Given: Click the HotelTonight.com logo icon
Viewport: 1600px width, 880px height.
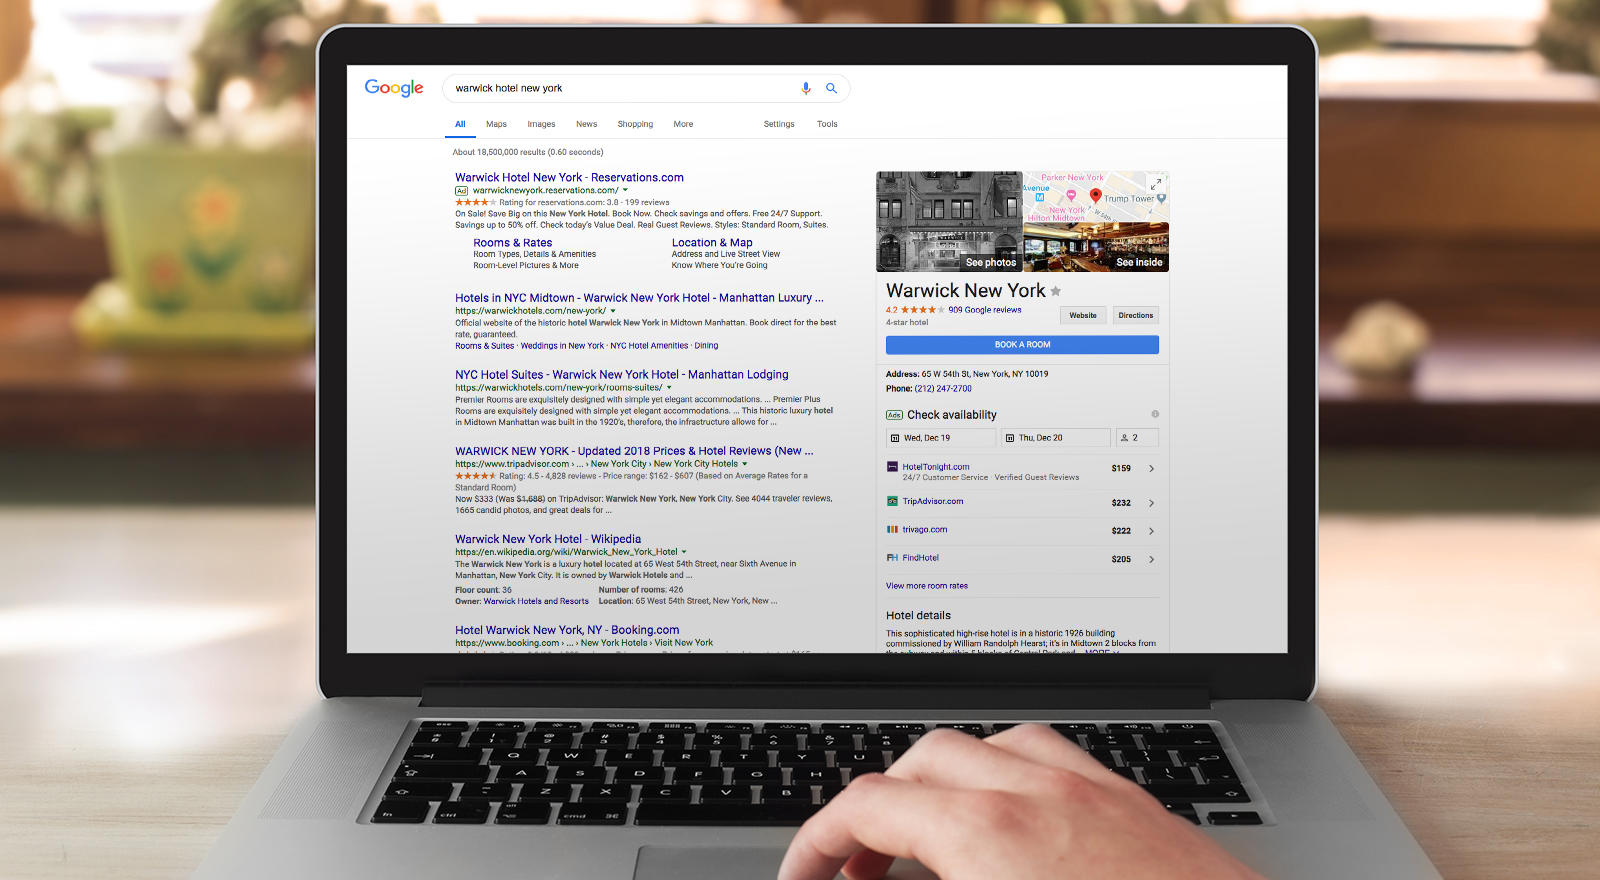Looking at the screenshot, I should pos(892,467).
